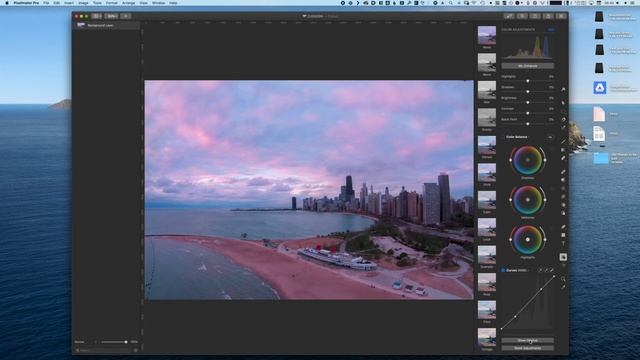Toggle the Curves adjustment checkbox
The width and height of the screenshot is (640, 360).
[503, 270]
